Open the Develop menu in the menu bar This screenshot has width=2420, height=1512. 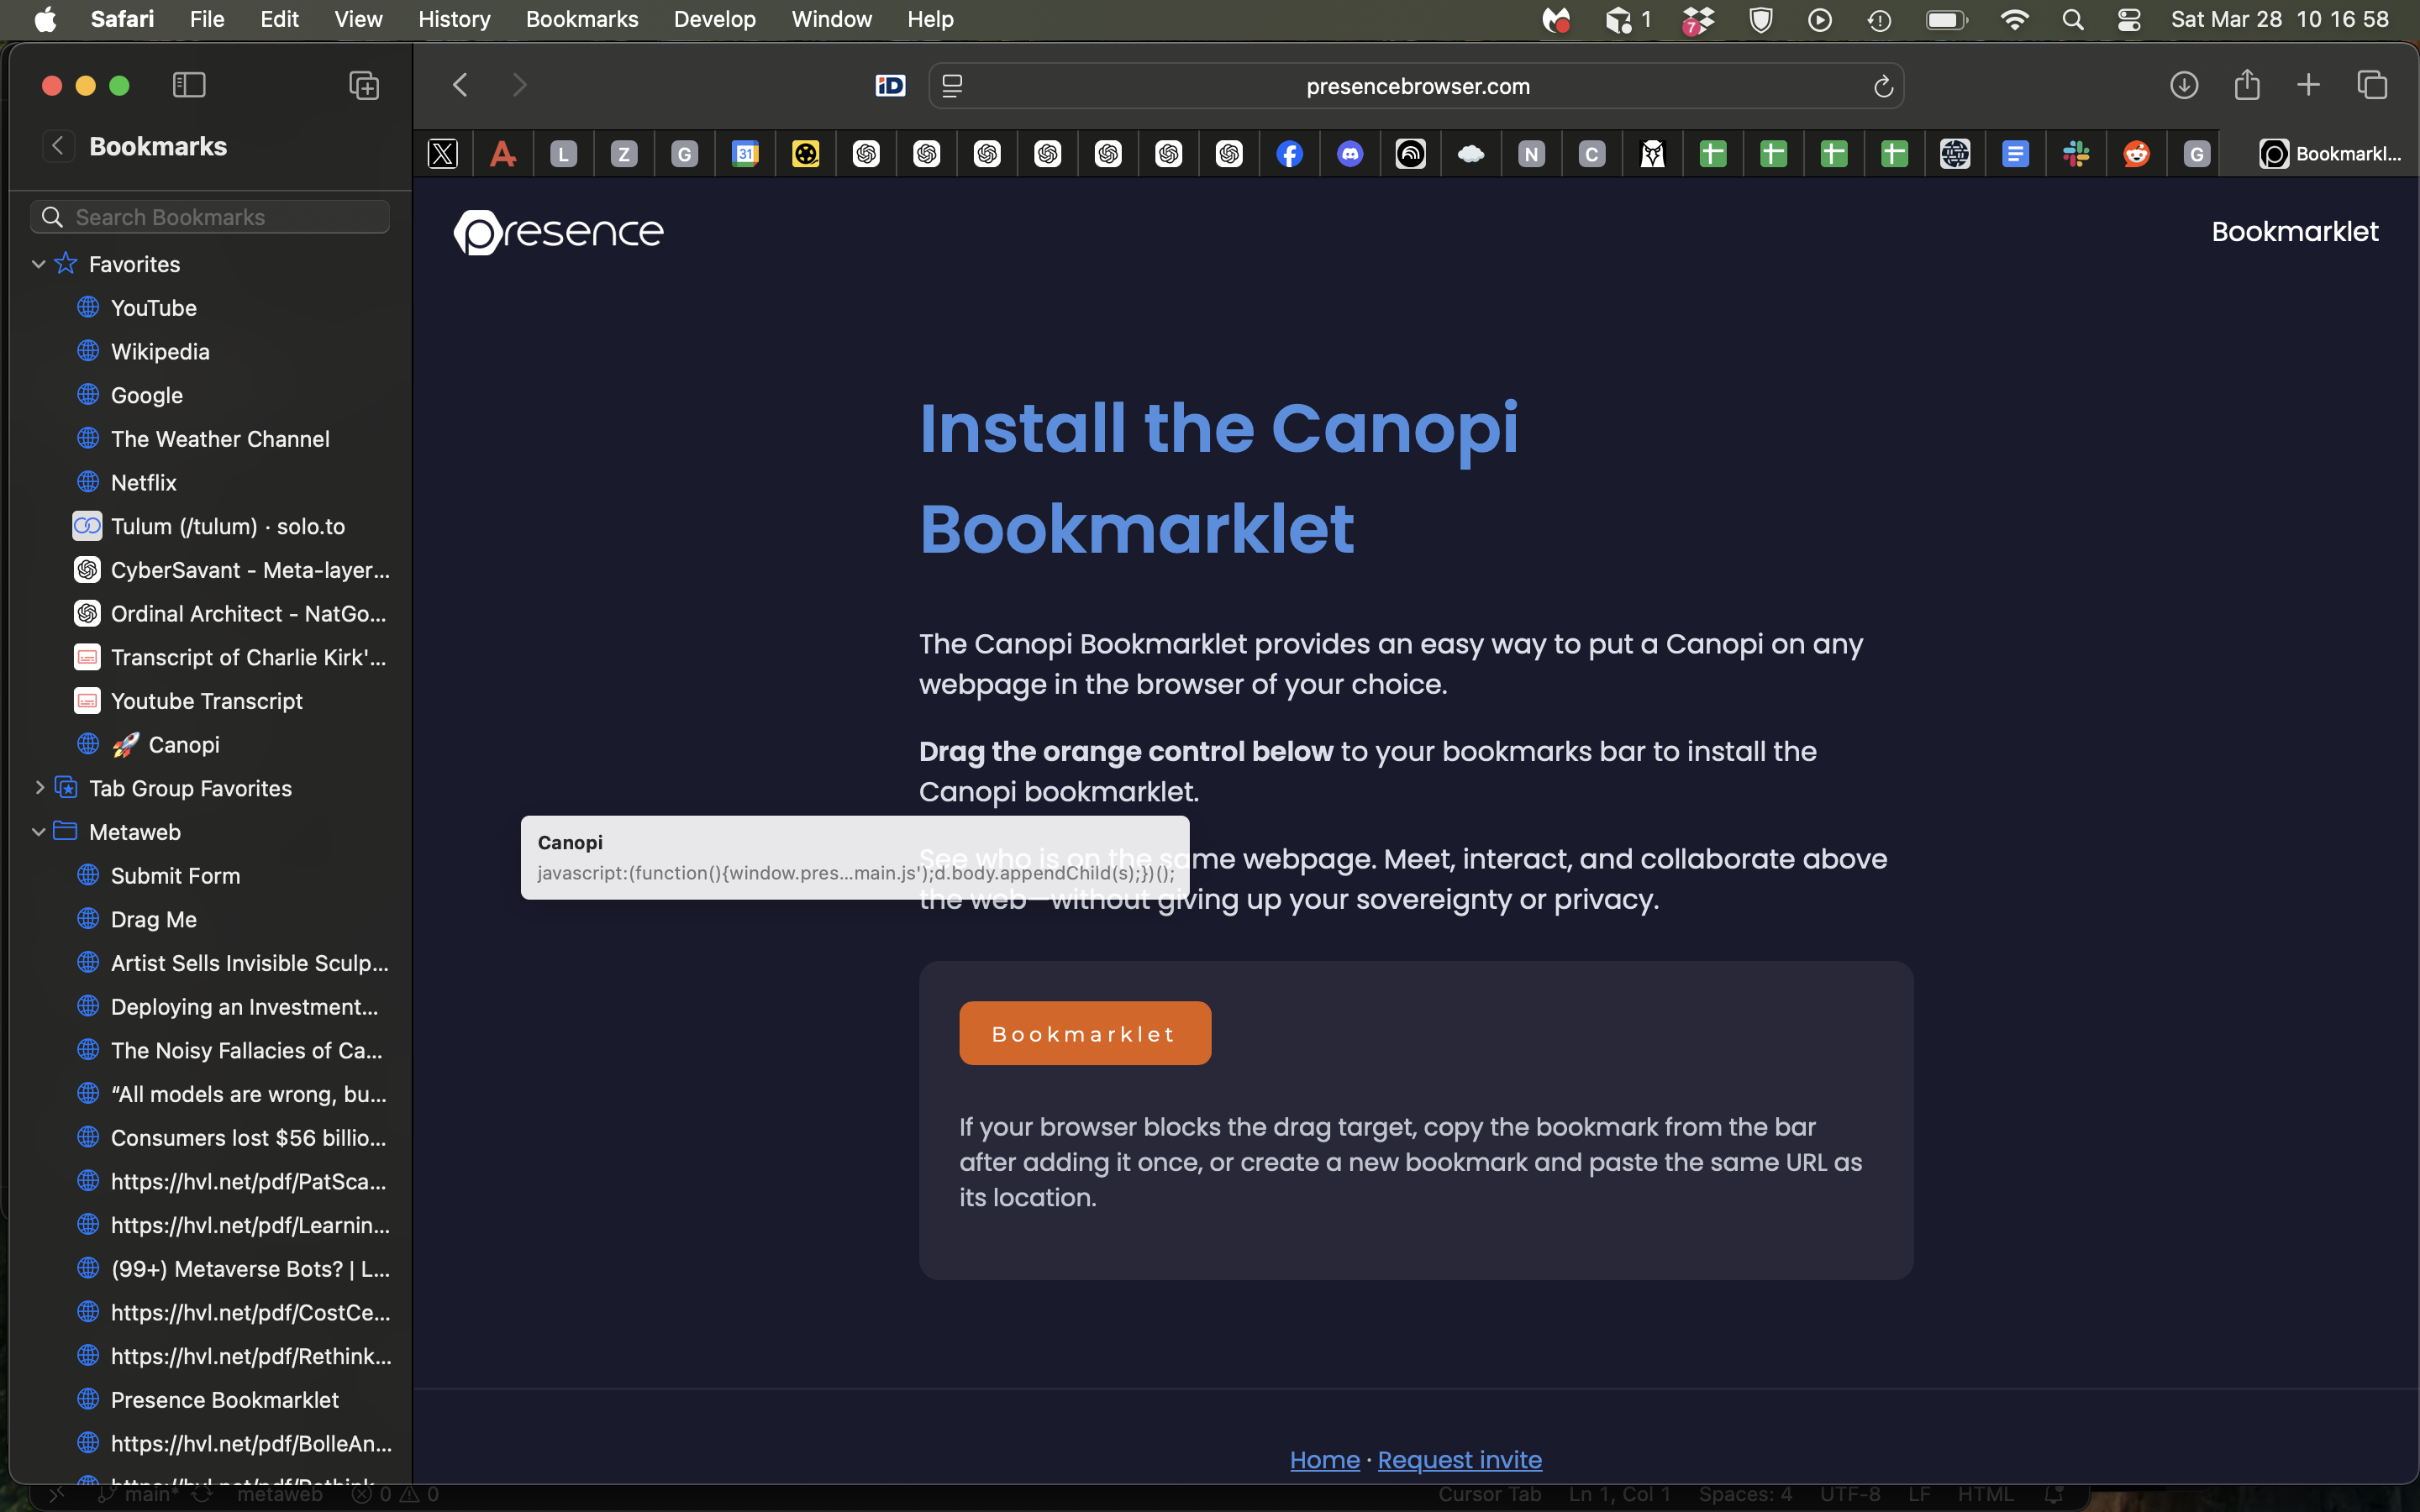click(x=713, y=19)
